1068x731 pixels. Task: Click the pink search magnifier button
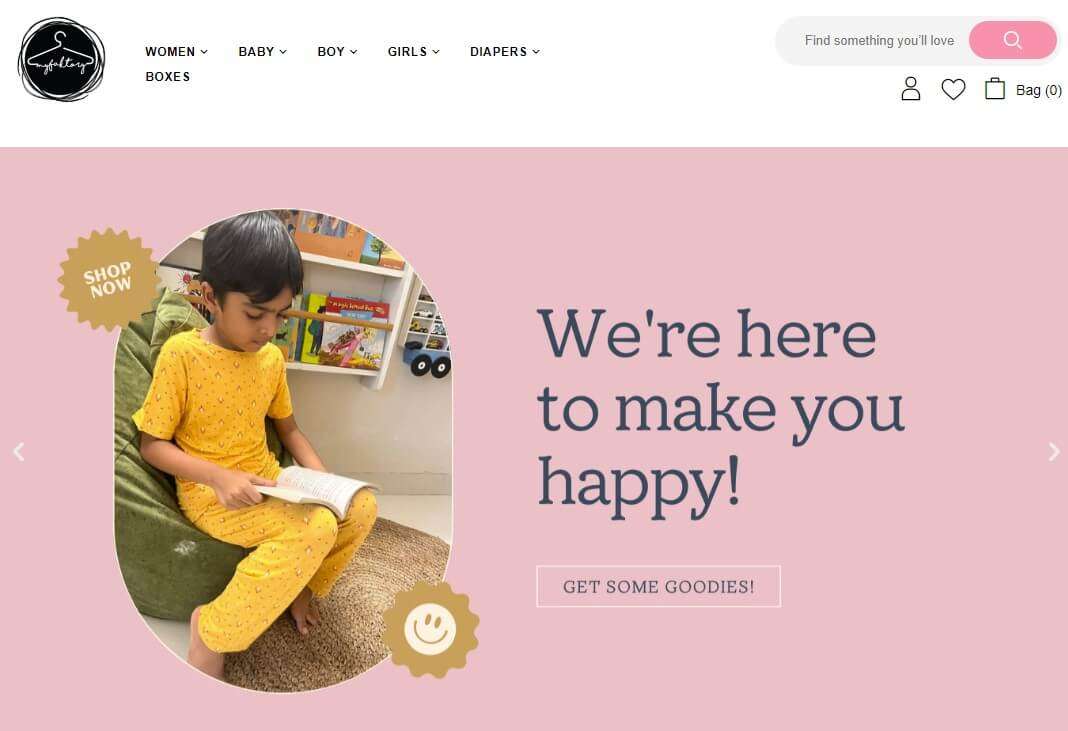pos(1012,40)
